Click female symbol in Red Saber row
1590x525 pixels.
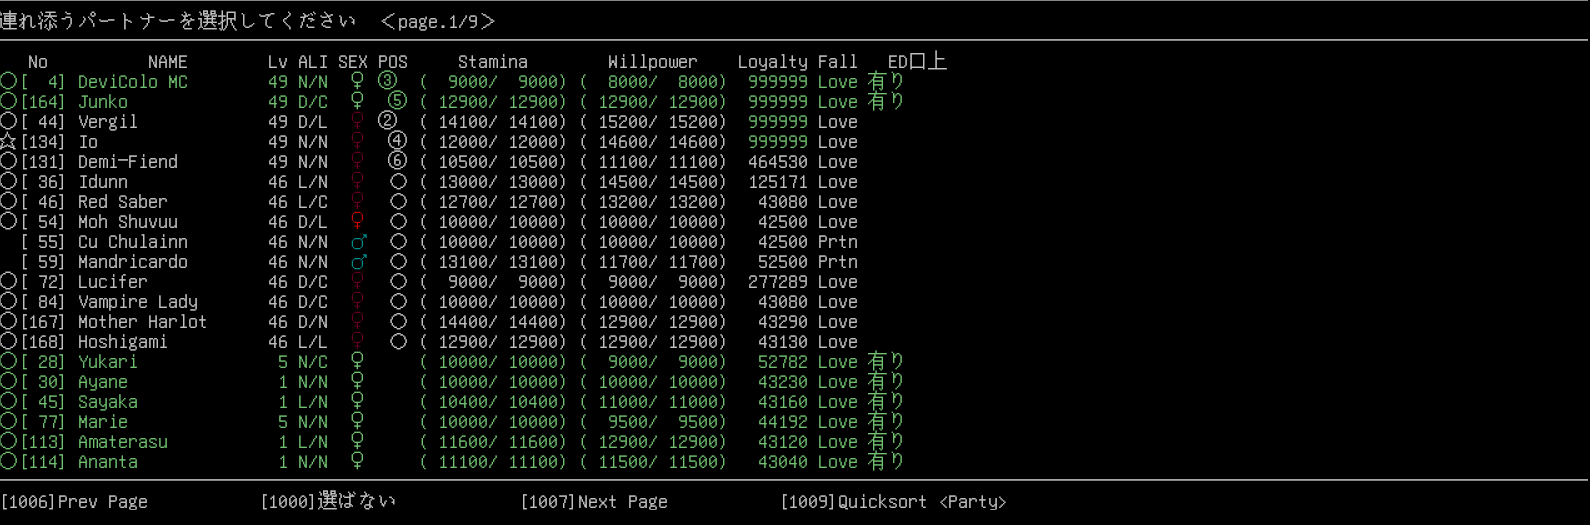click(358, 202)
